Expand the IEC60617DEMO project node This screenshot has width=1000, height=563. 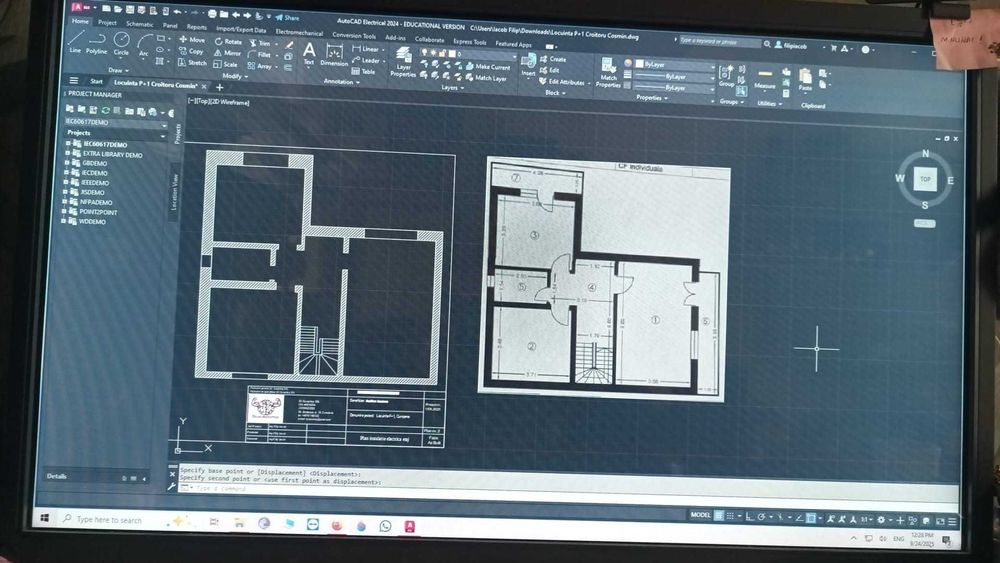tap(68, 143)
